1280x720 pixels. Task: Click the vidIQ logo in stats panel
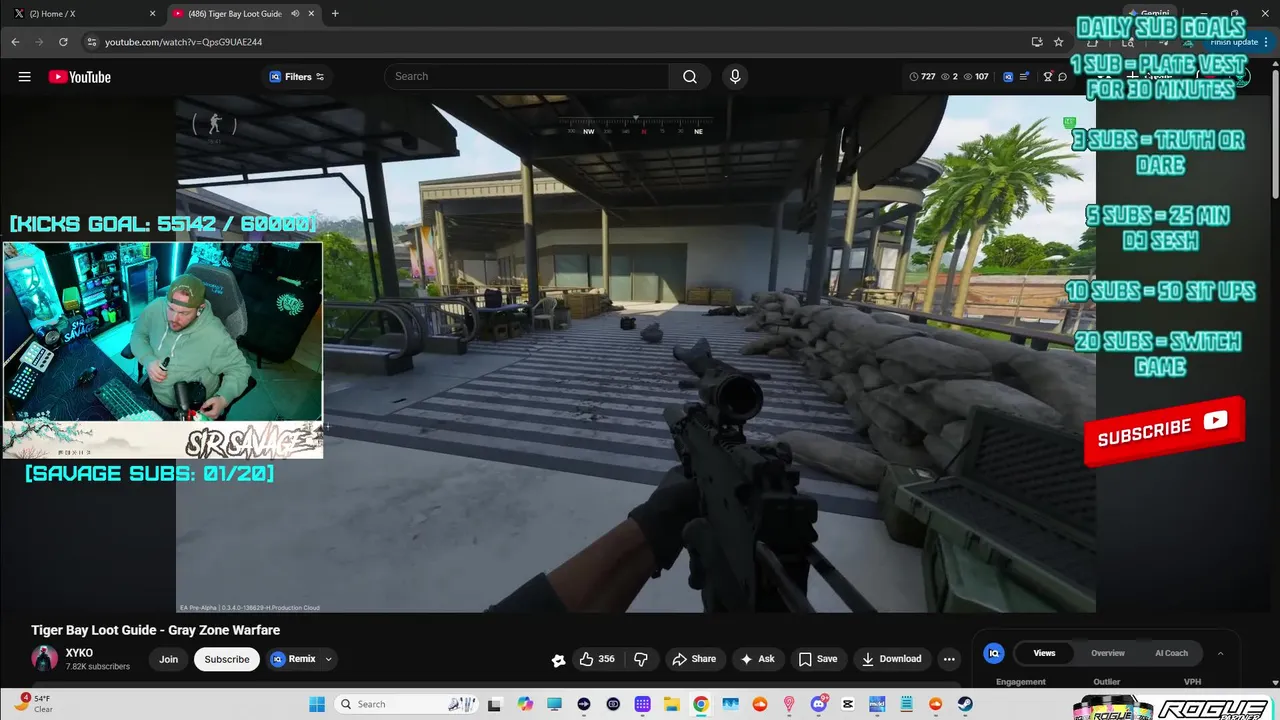pyautogui.click(x=993, y=653)
